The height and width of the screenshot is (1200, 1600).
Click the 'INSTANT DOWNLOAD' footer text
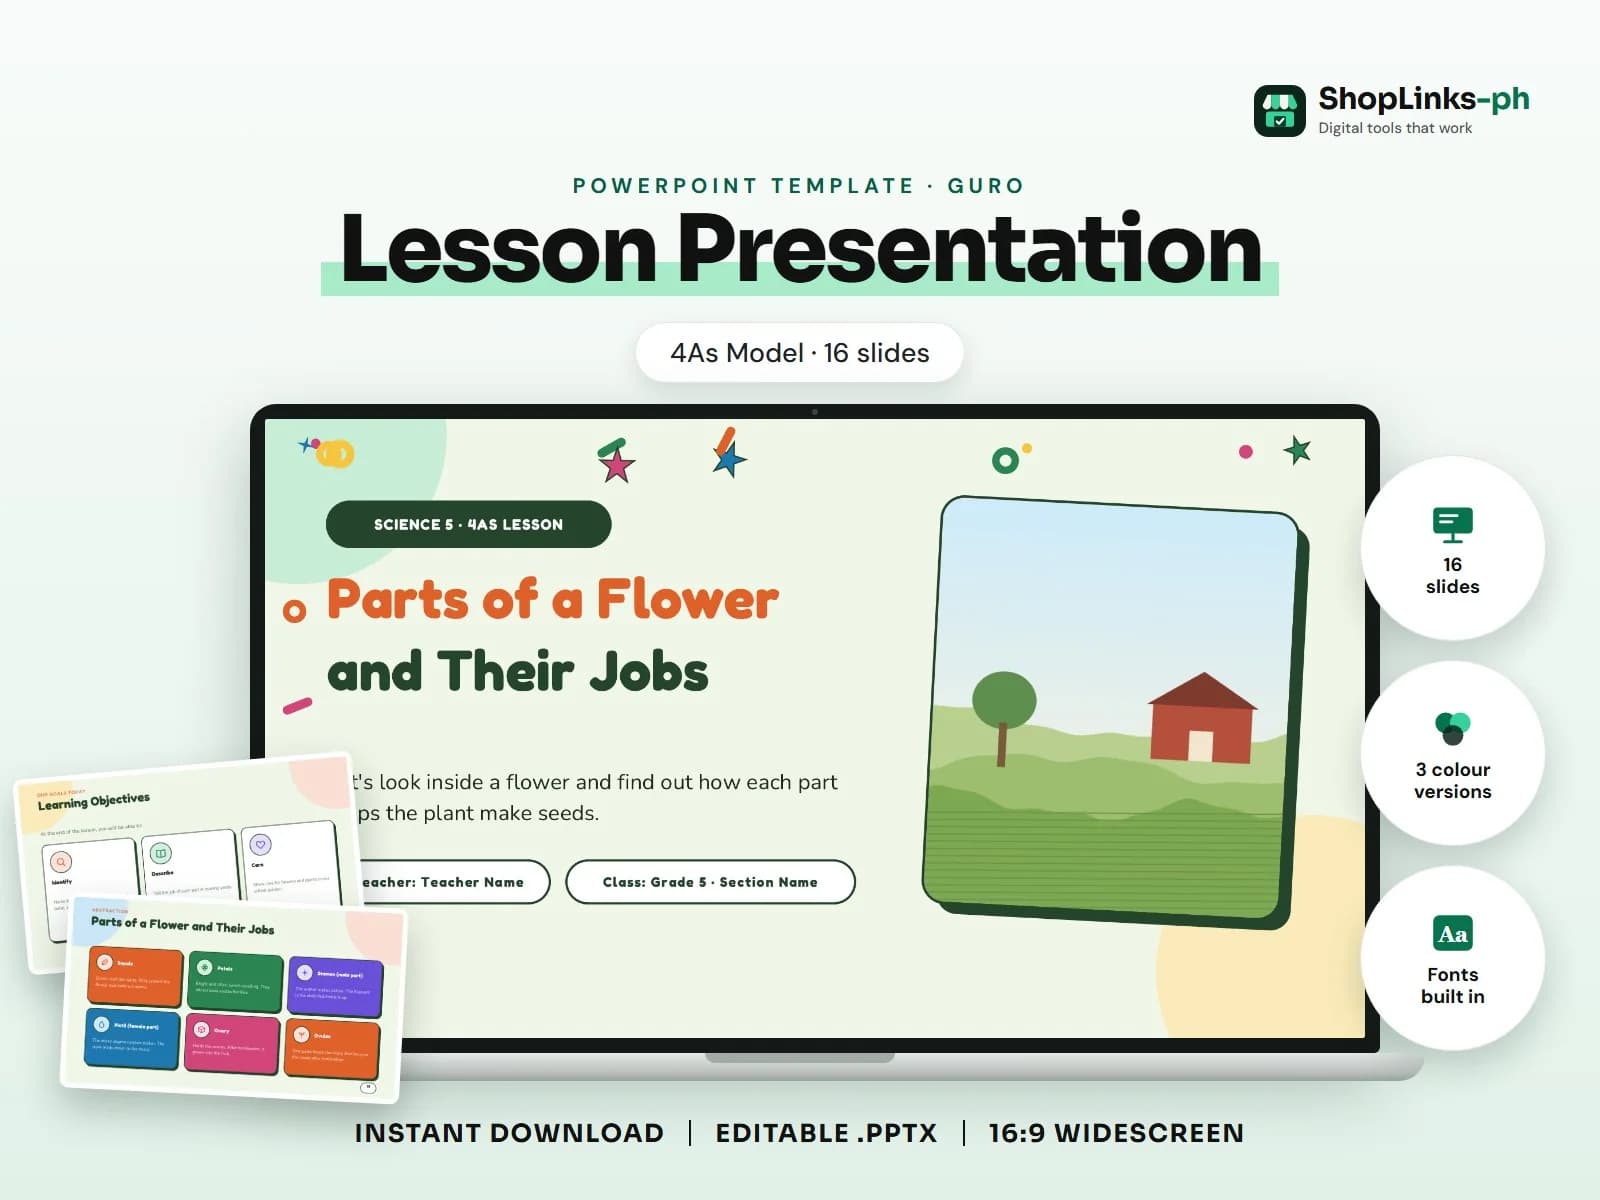tap(509, 1133)
